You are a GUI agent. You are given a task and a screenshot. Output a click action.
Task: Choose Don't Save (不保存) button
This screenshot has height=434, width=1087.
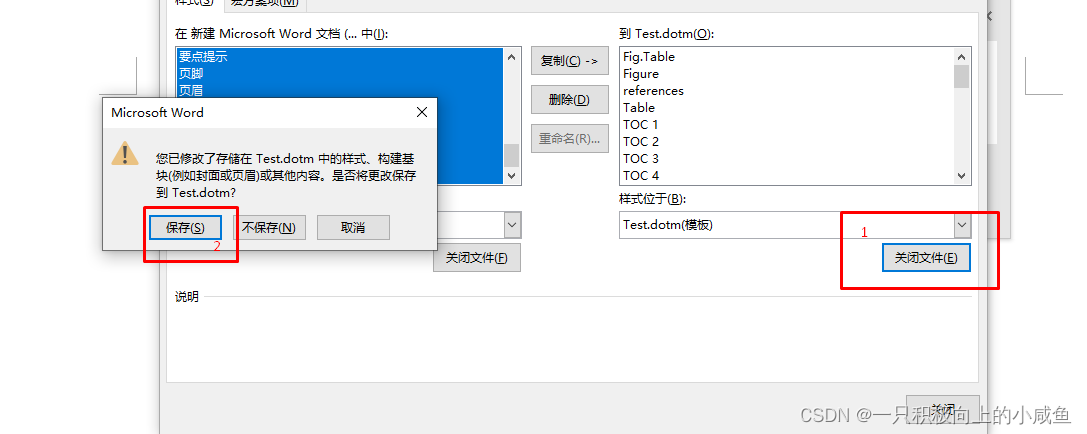(269, 227)
